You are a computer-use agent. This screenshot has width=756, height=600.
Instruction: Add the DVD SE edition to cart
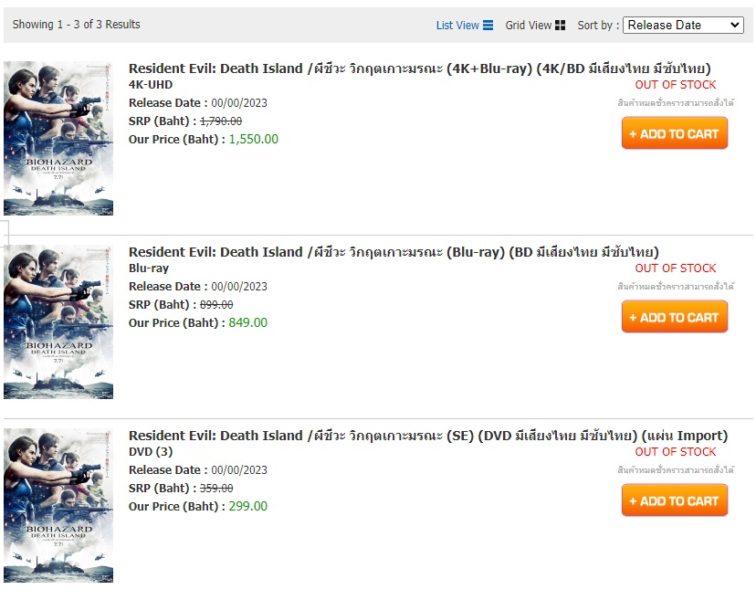click(x=675, y=500)
